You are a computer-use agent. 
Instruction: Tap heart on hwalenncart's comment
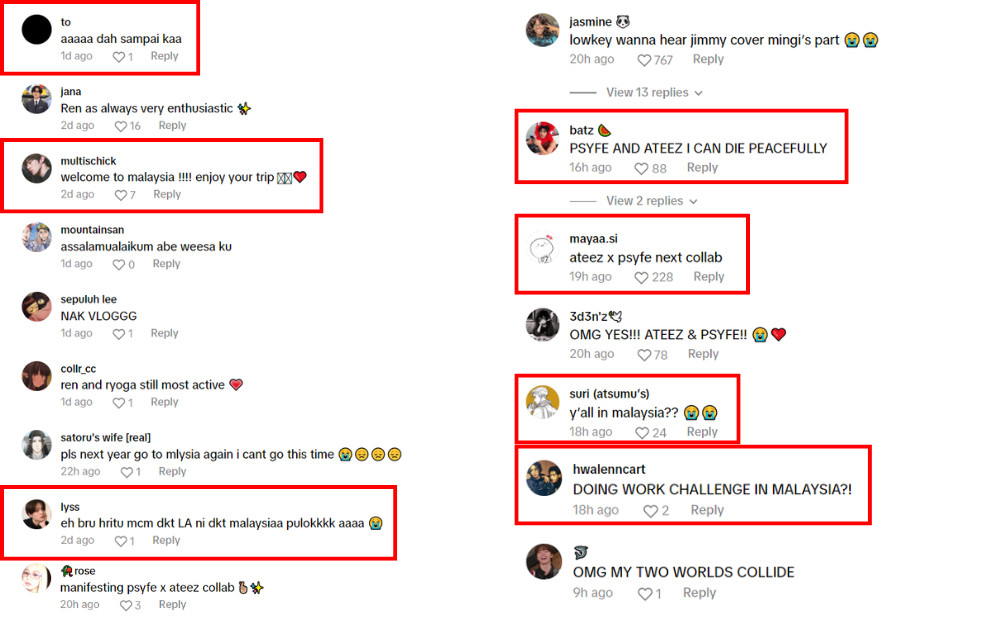tap(650, 511)
